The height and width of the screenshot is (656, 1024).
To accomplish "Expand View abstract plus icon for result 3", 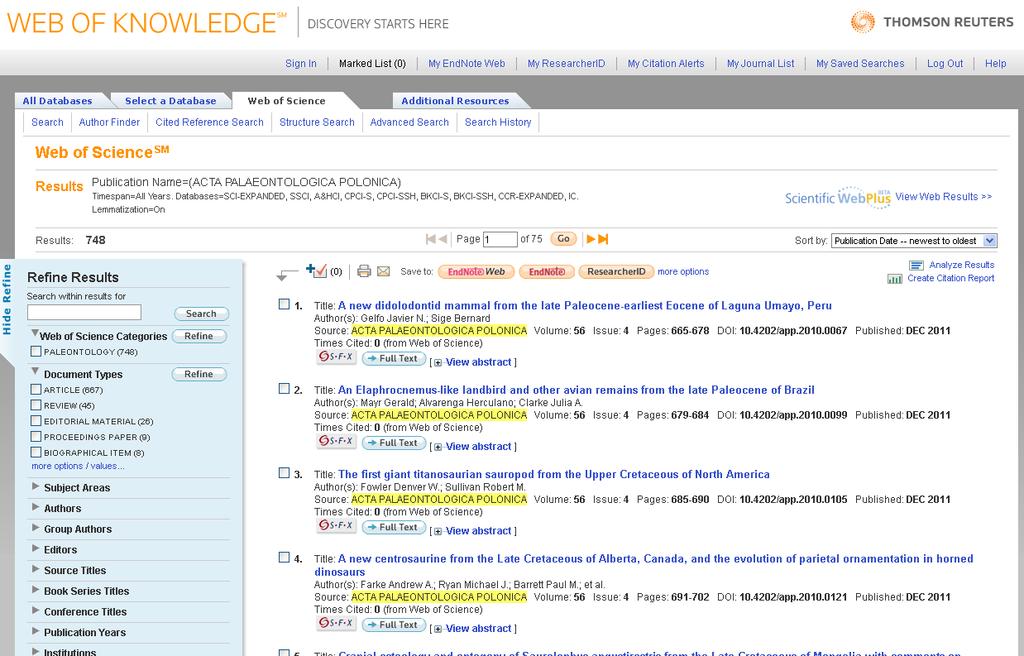I will (x=438, y=531).
